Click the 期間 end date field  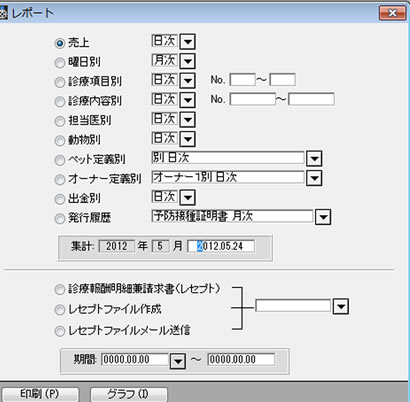coord(241,359)
